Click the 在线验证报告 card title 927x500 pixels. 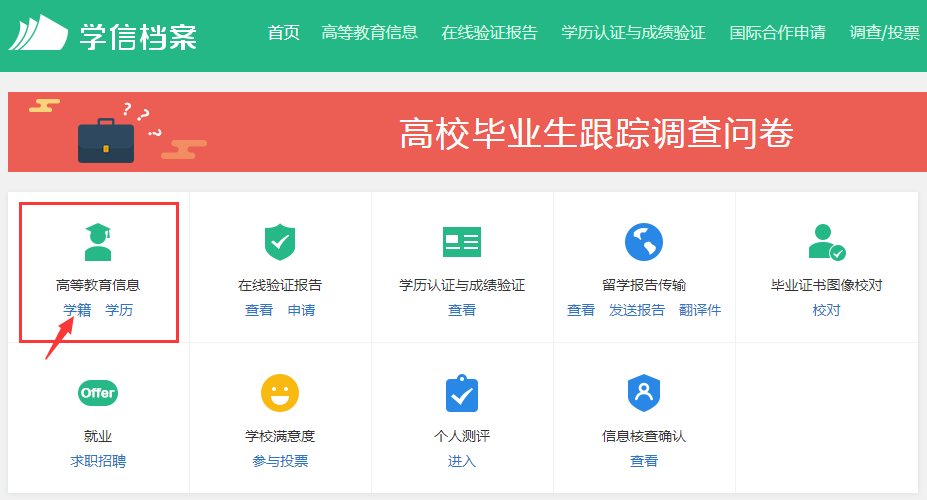pyautogui.click(x=280, y=285)
